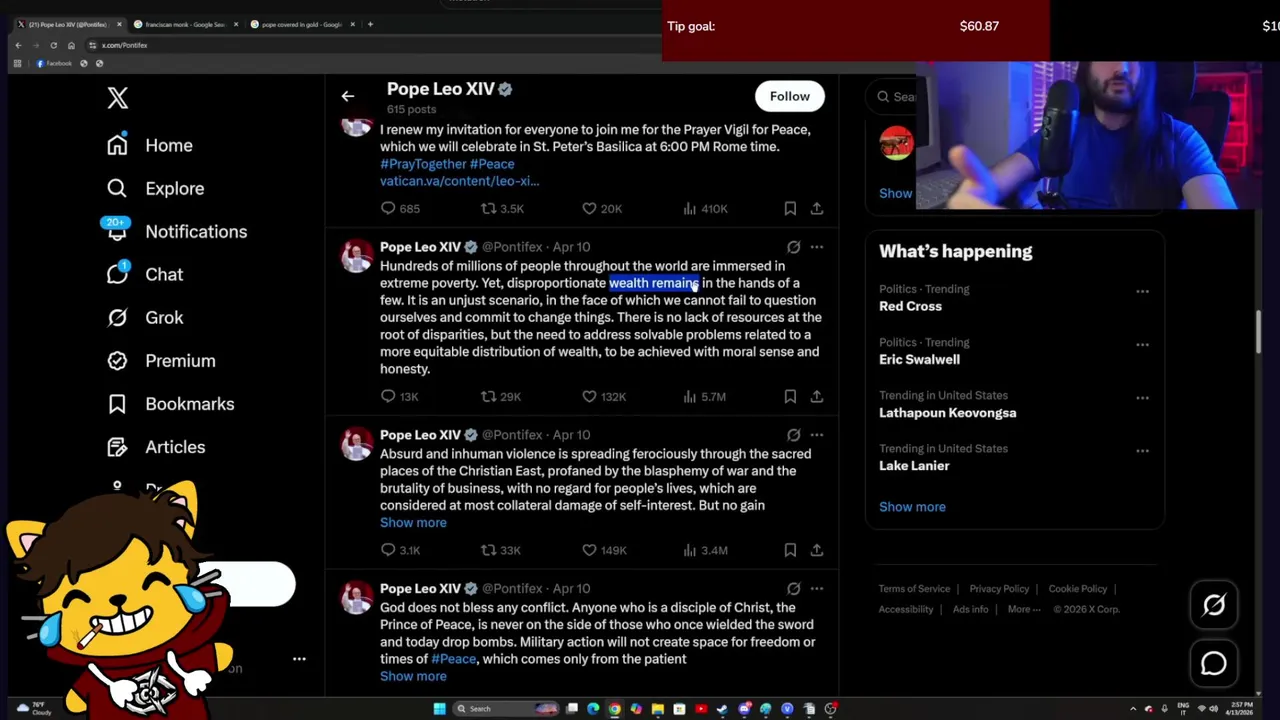Open the Eric Swalwell trending topic
The image size is (1280, 720).
pos(919,359)
